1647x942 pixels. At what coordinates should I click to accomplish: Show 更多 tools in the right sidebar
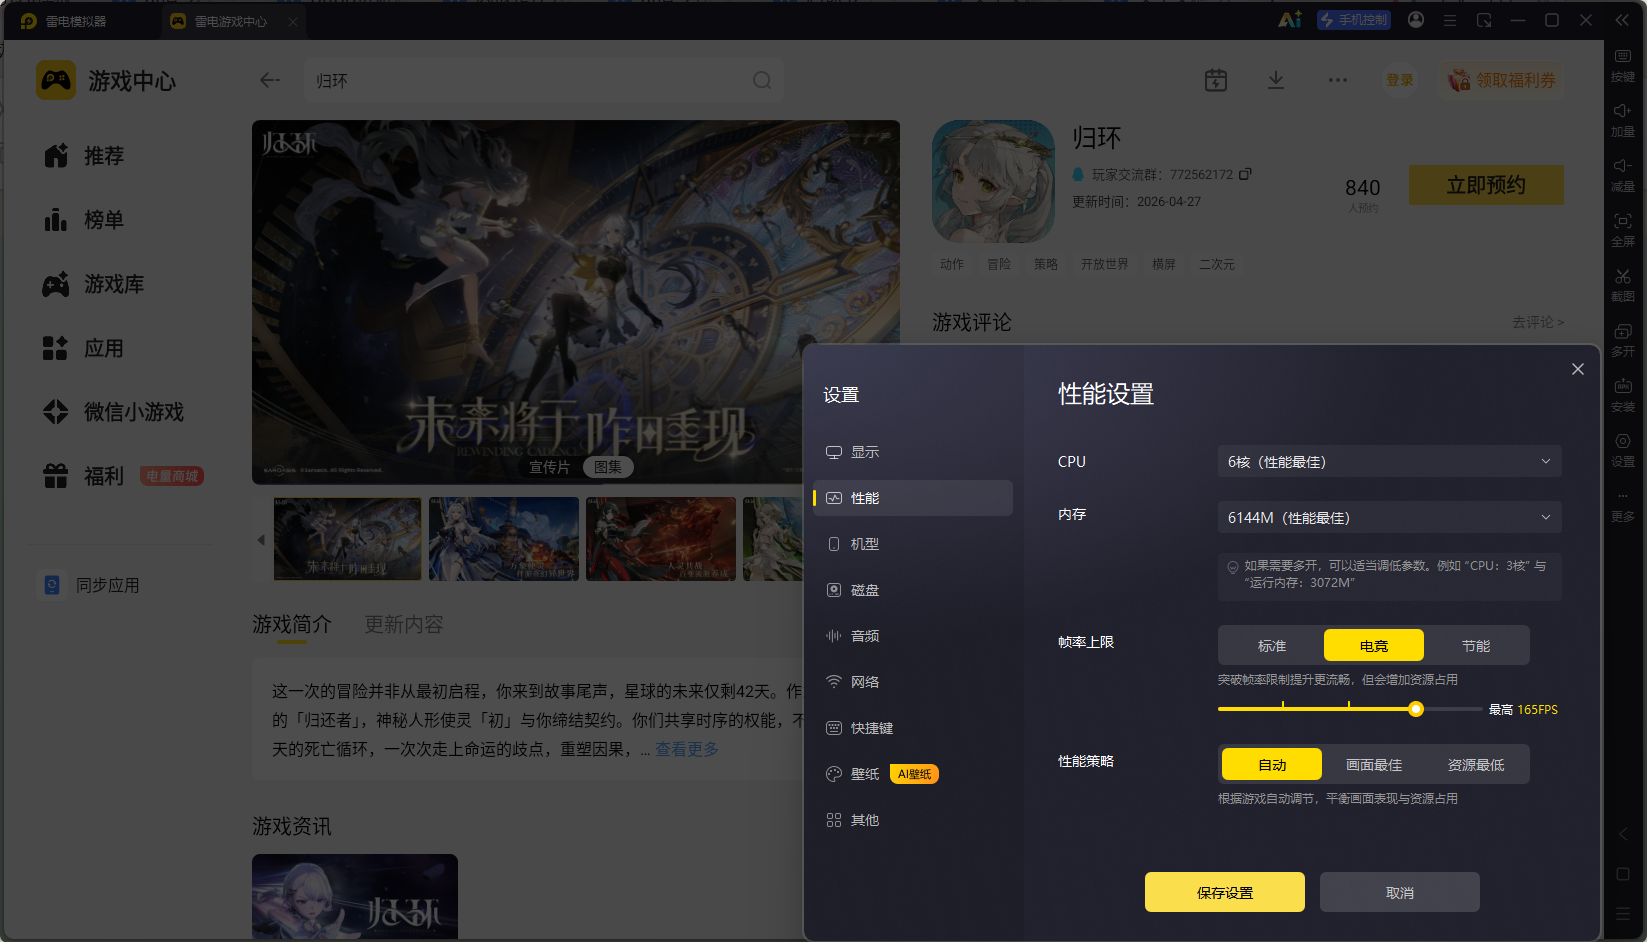tap(1622, 506)
